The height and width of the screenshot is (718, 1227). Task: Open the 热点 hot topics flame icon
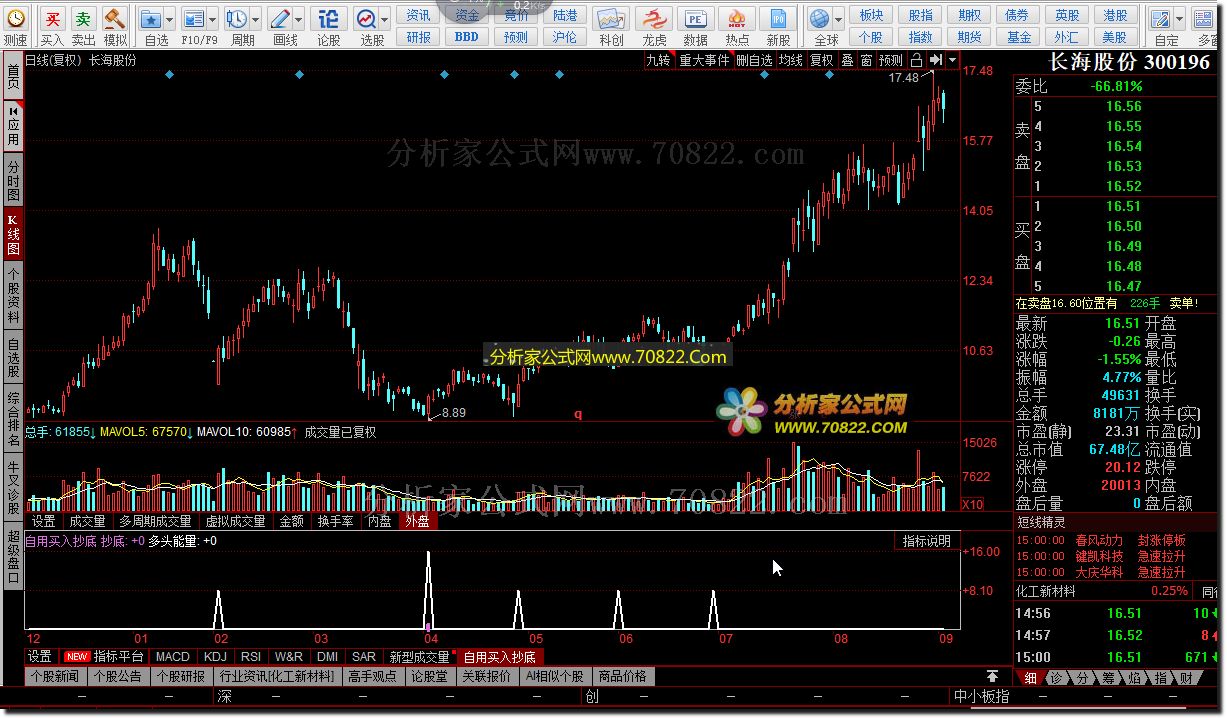click(x=737, y=18)
